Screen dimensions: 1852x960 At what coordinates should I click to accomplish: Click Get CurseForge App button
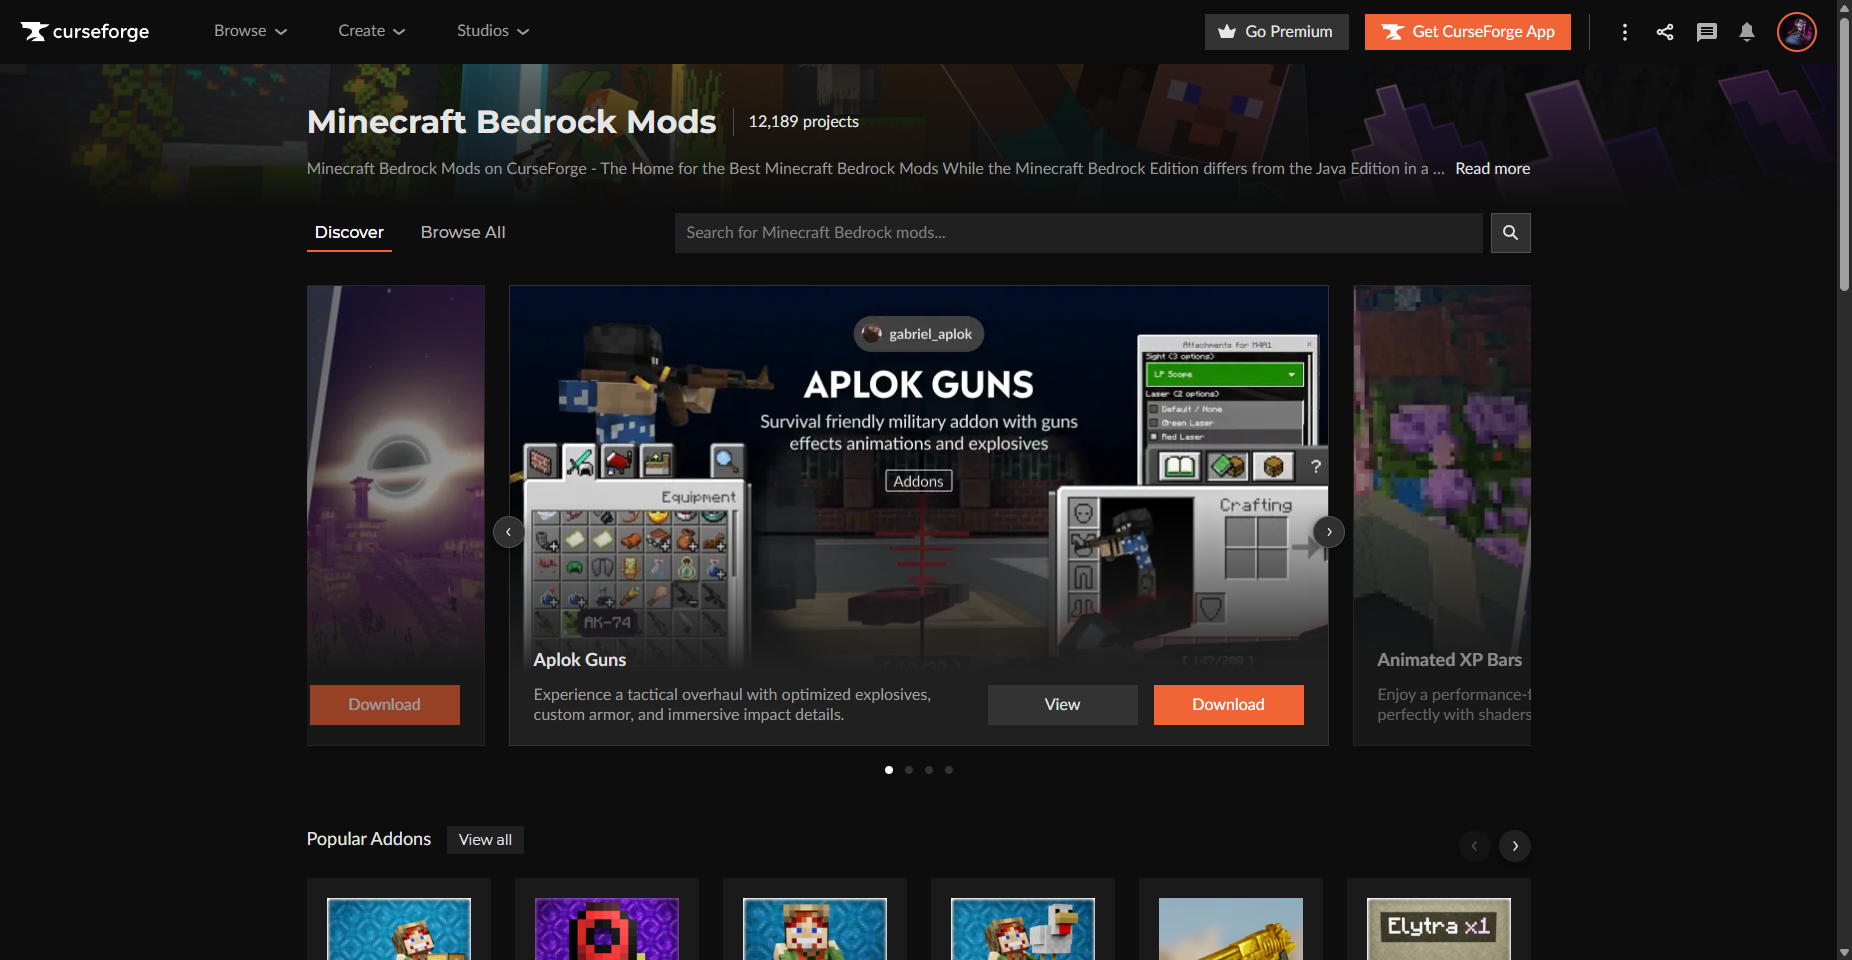[1468, 32]
